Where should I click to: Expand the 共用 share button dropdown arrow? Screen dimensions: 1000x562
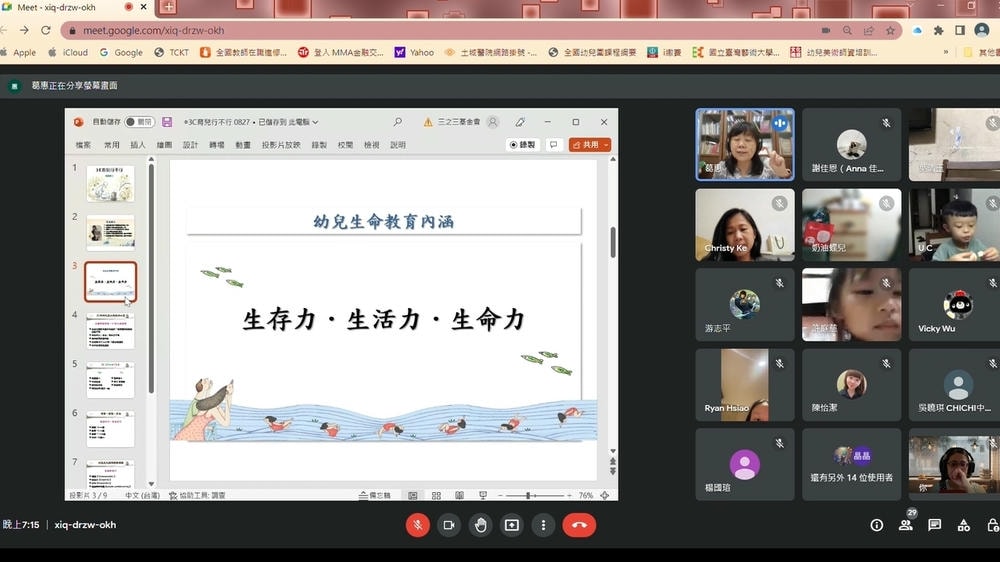point(606,145)
